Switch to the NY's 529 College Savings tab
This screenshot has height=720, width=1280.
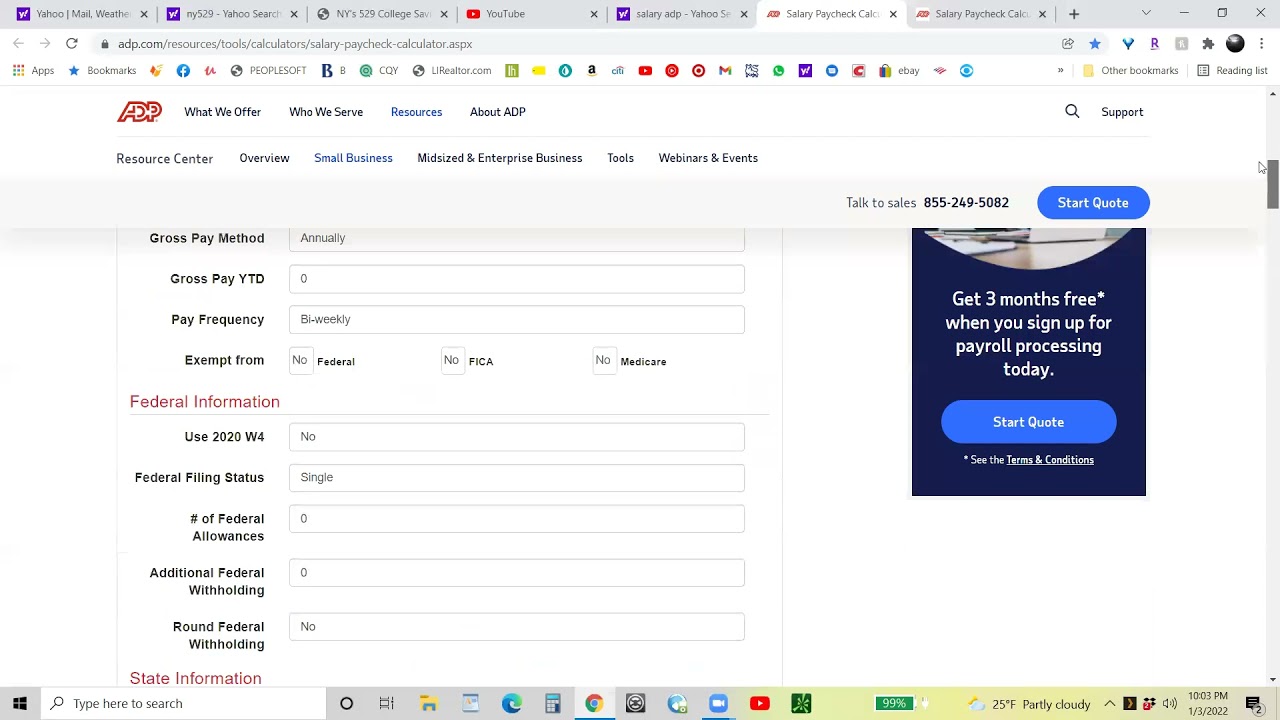coord(380,14)
